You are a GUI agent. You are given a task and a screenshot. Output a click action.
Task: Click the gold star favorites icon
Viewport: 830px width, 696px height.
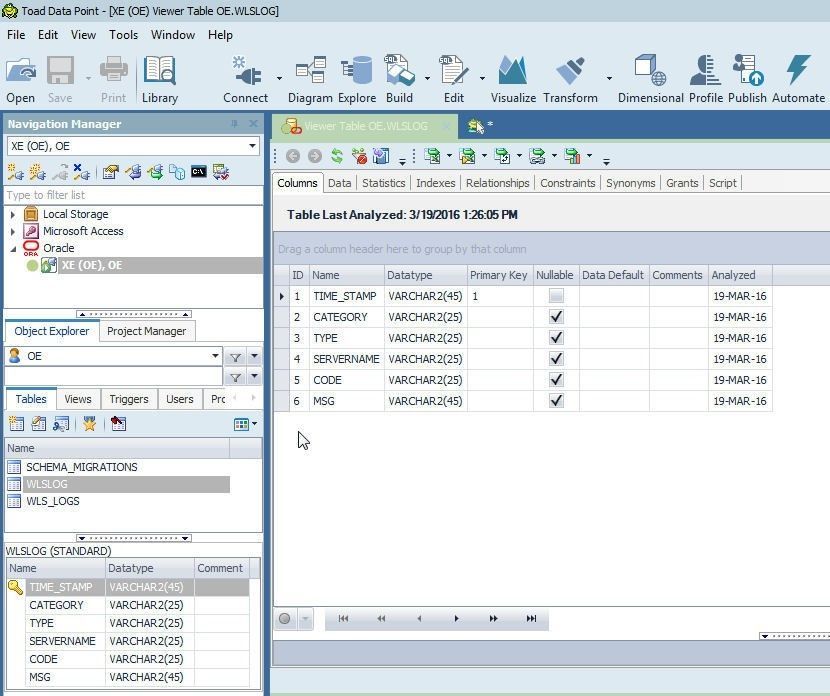pyautogui.click(x=89, y=424)
